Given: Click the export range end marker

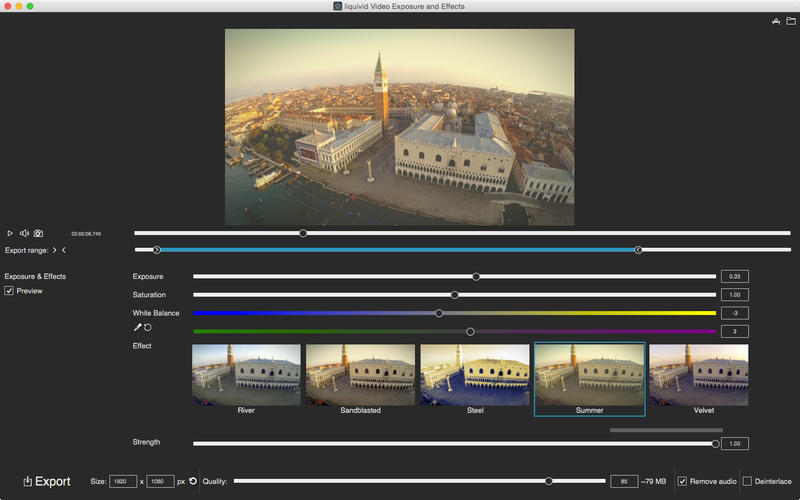Looking at the screenshot, I should (638, 250).
